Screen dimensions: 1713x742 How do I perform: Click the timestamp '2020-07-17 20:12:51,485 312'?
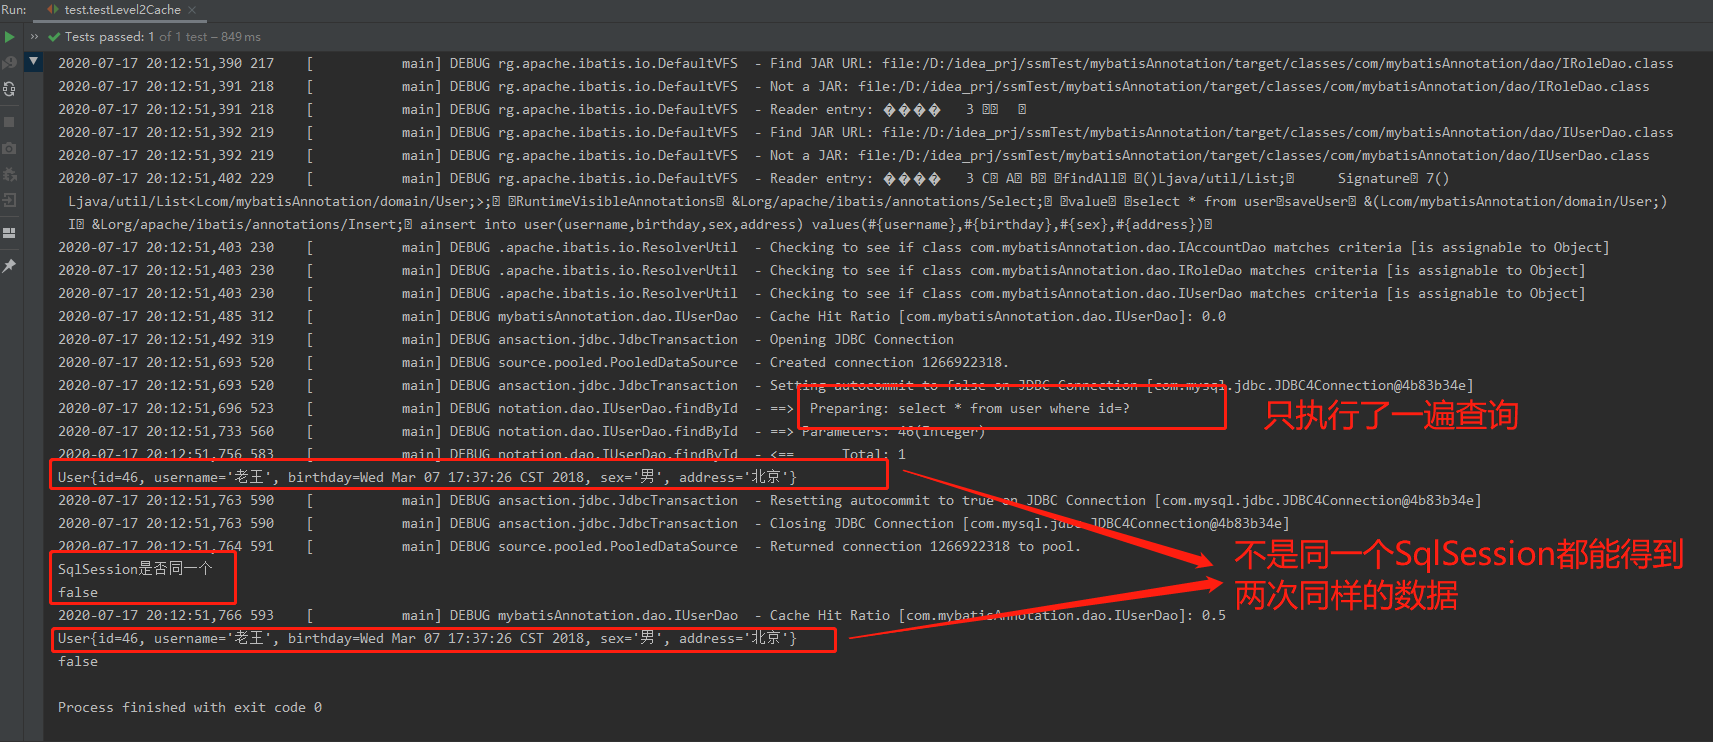166,316
